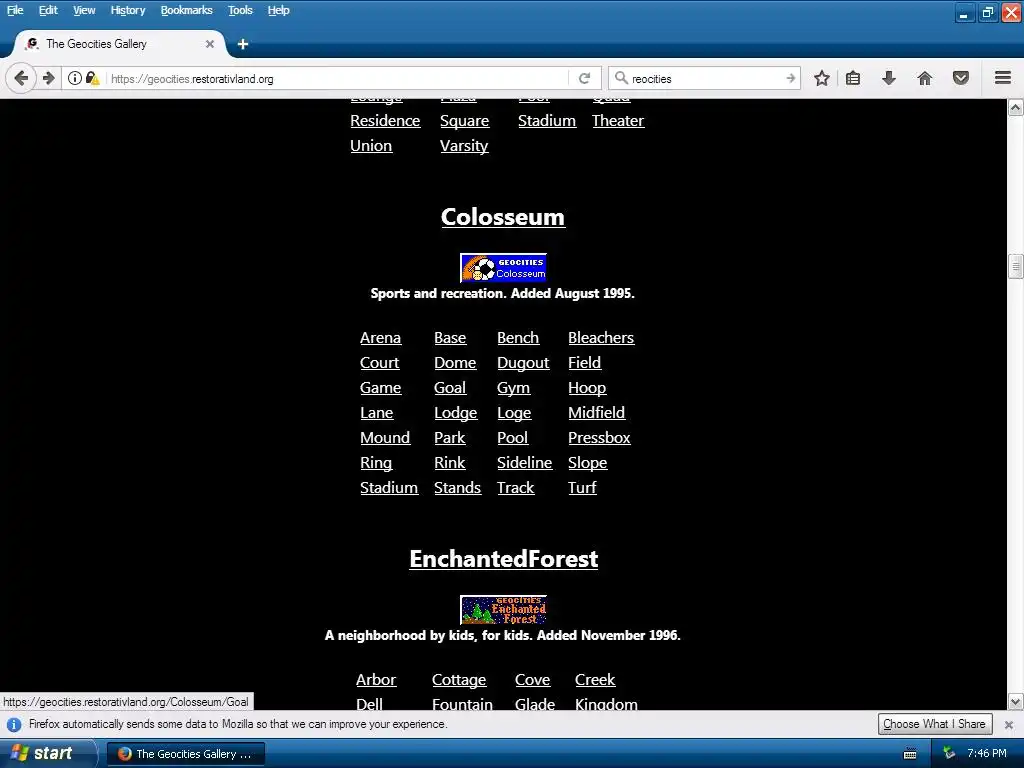Open the Residence link
This screenshot has width=1024, height=768.
pos(385,121)
